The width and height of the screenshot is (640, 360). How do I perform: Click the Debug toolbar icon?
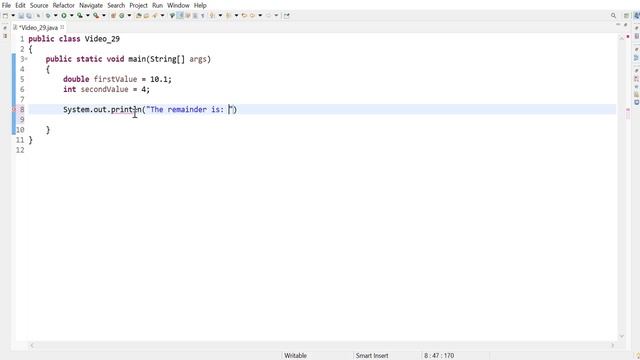coord(48,16)
